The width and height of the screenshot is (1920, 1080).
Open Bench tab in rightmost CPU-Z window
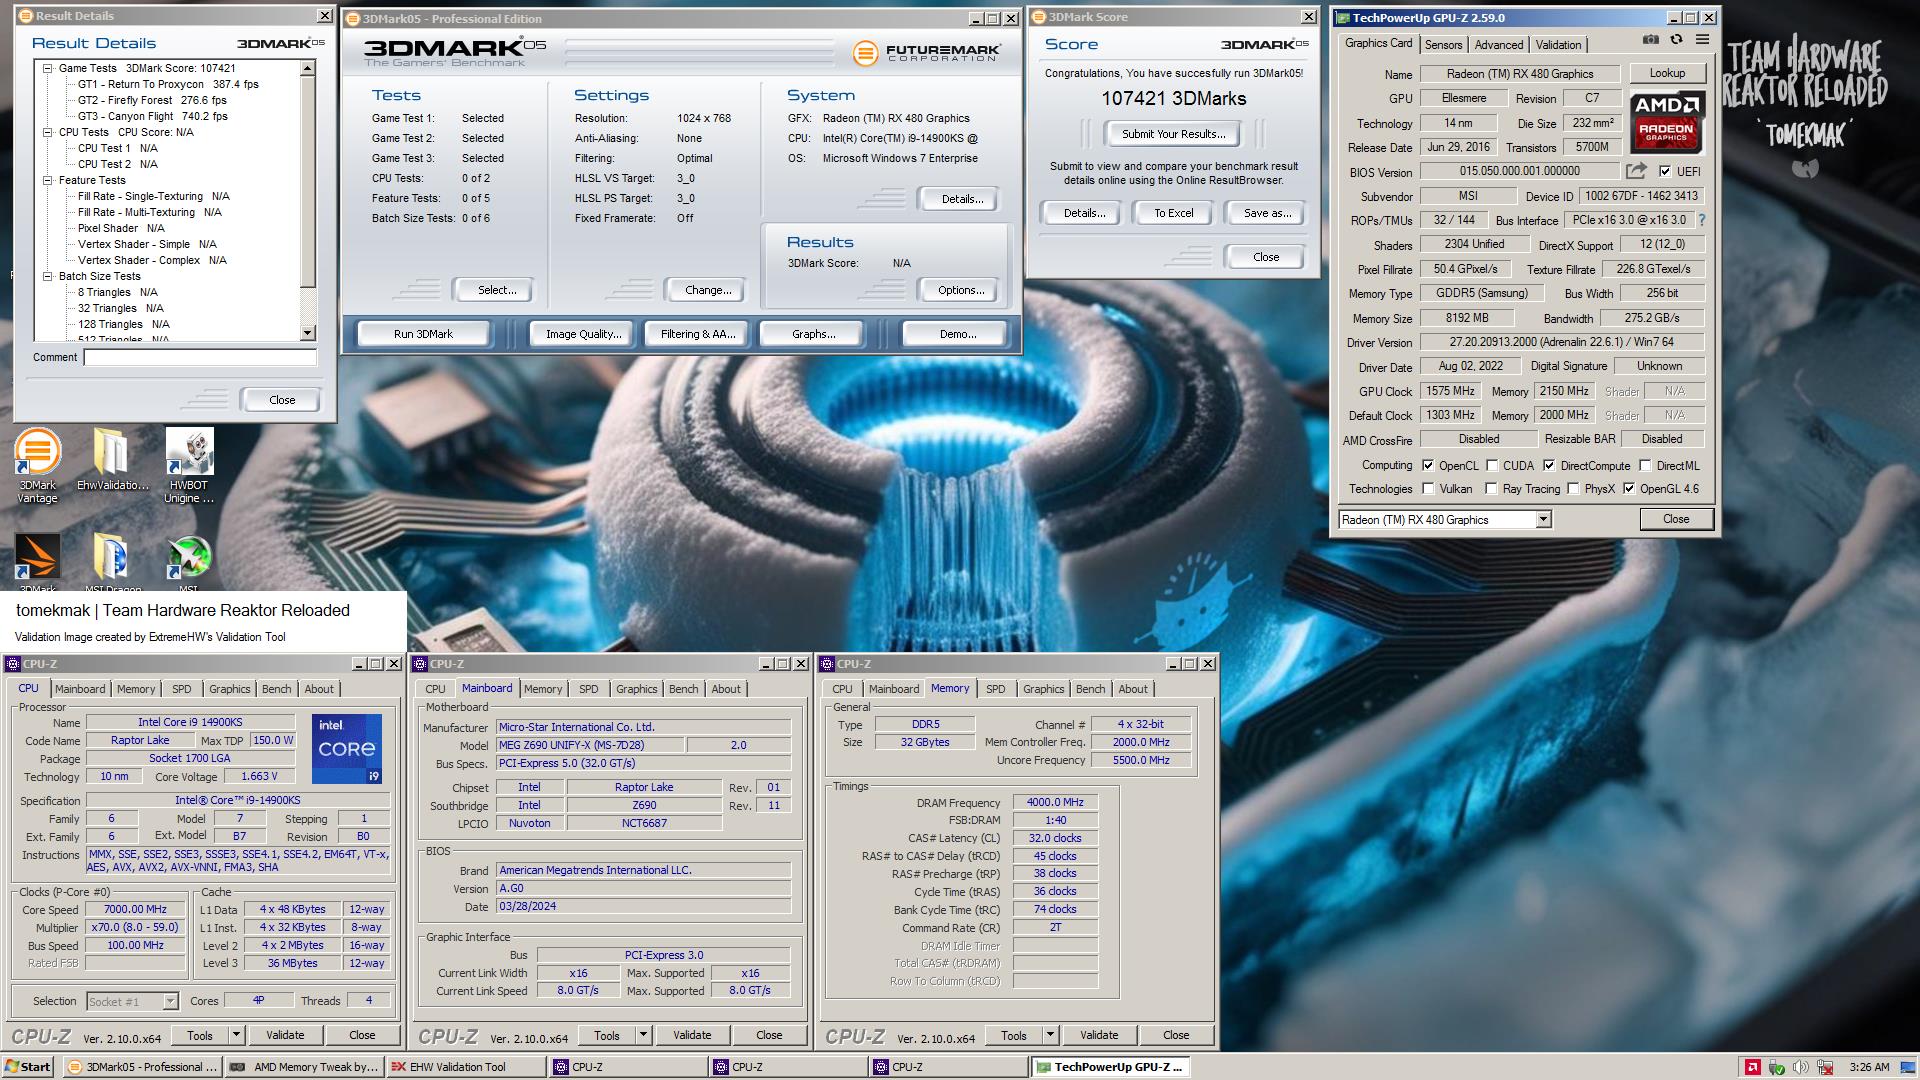tap(1091, 689)
